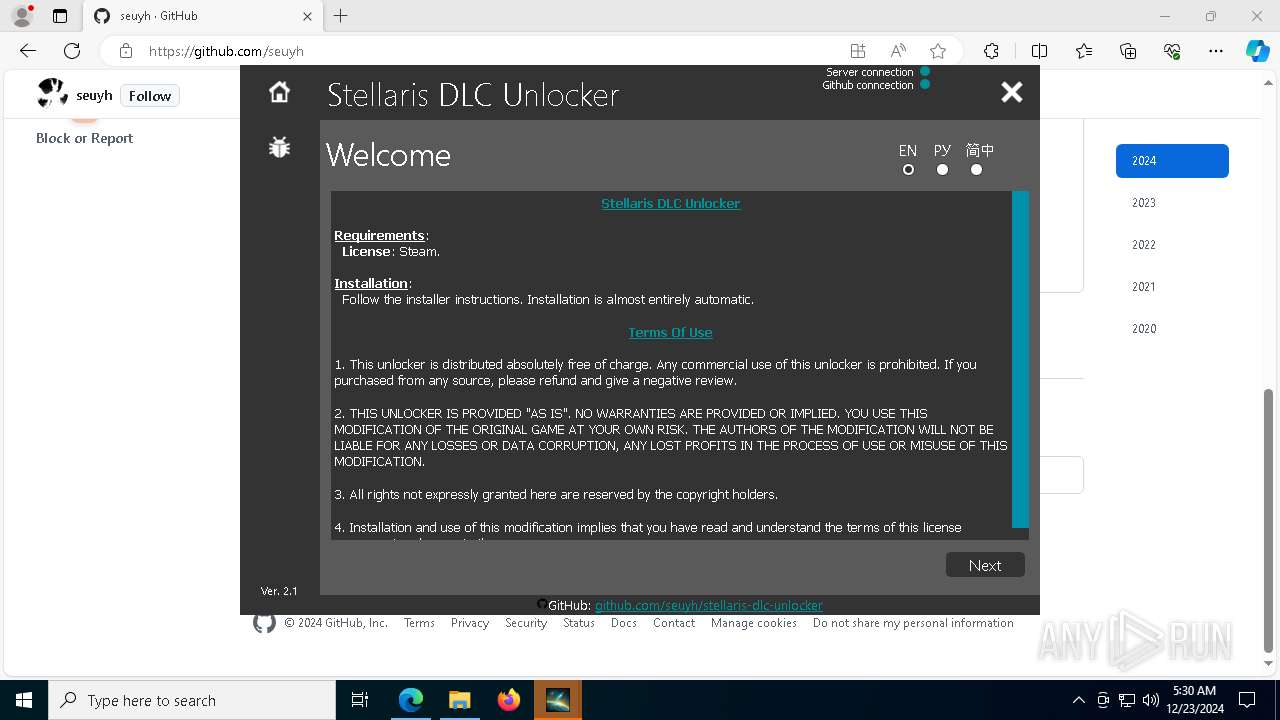Screen dimensions: 1280x720
Task: Show hidden system tray icons
Action: click(1078, 700)
